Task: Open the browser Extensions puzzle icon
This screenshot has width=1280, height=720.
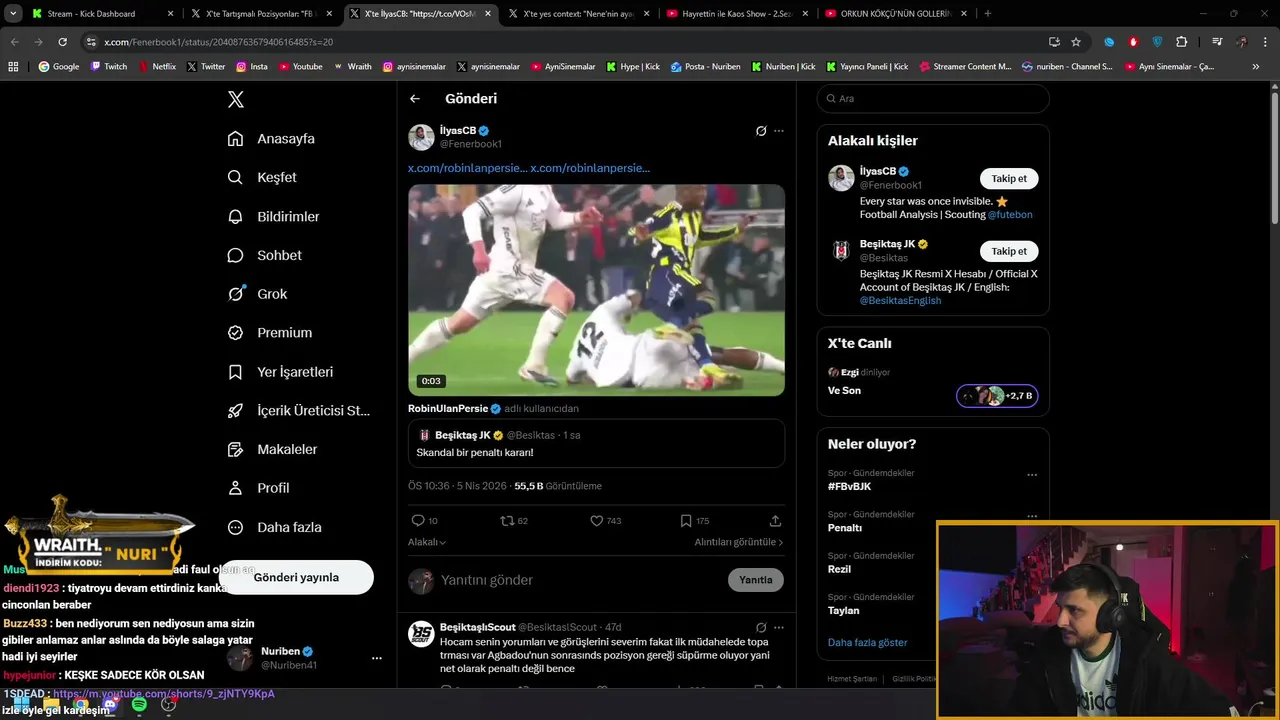Action: coord(1182,42)
